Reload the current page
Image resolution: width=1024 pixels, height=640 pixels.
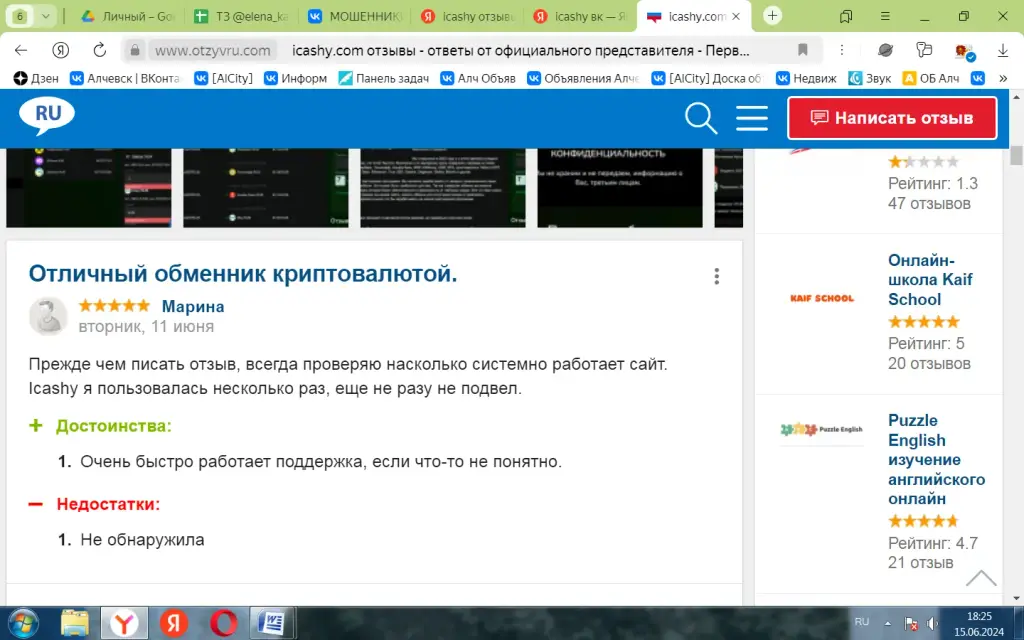99,50
